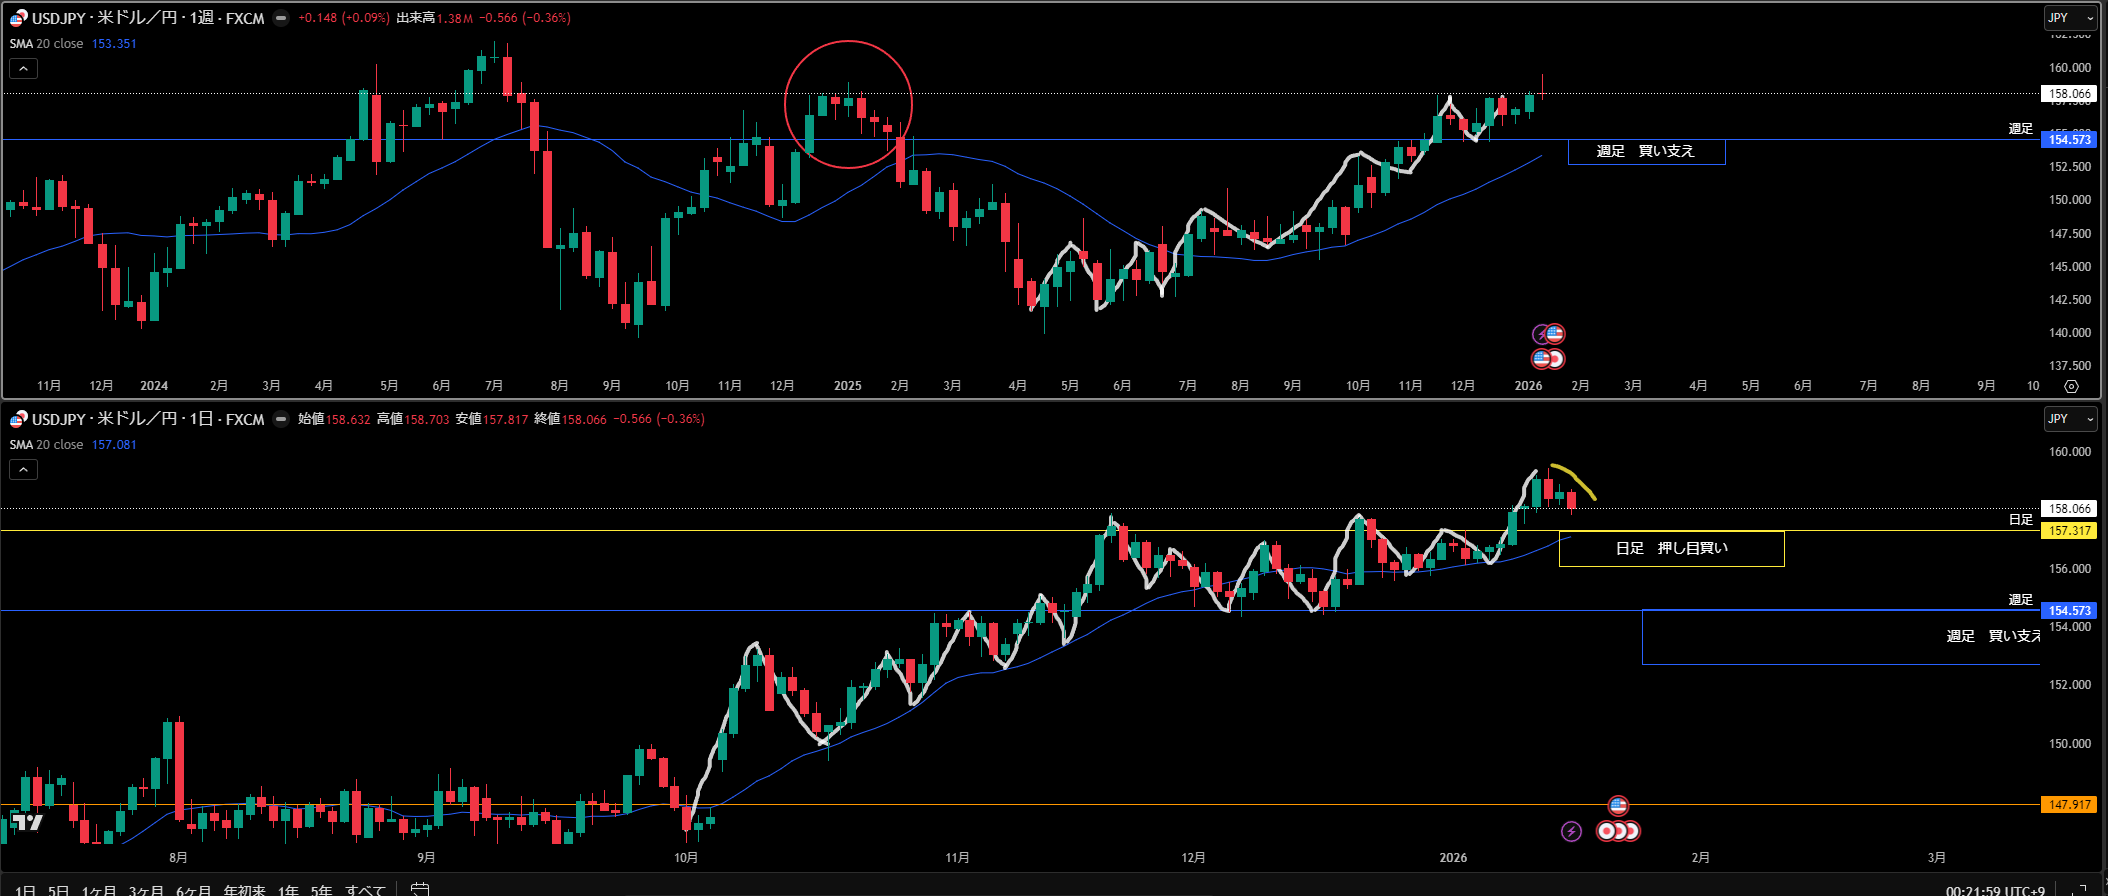Viewport: 2108px width, 896px height.
Task: Click the すべて range button
Action: tap(365, 890)
